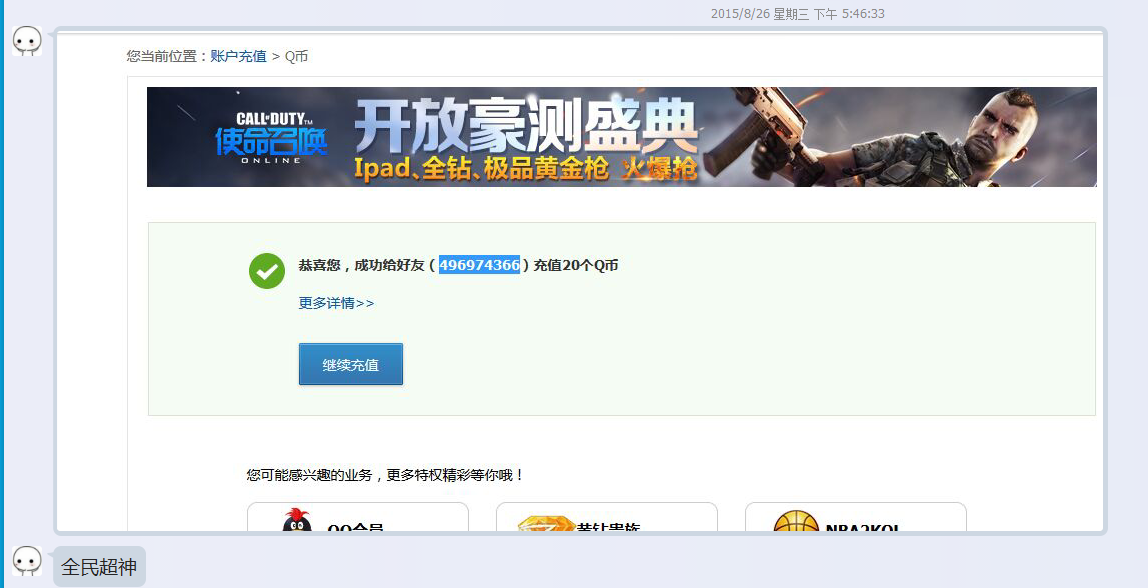Image resolution: width=1148 pixels, height=588 pixels.
Task: Open sender avatar beside 全民超神 message
Action: 27,561
